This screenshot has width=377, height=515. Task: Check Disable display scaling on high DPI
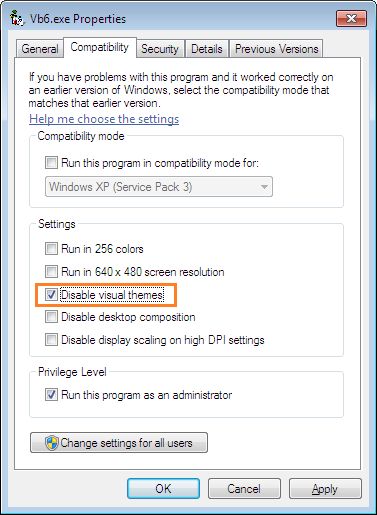tap(51, 340)
